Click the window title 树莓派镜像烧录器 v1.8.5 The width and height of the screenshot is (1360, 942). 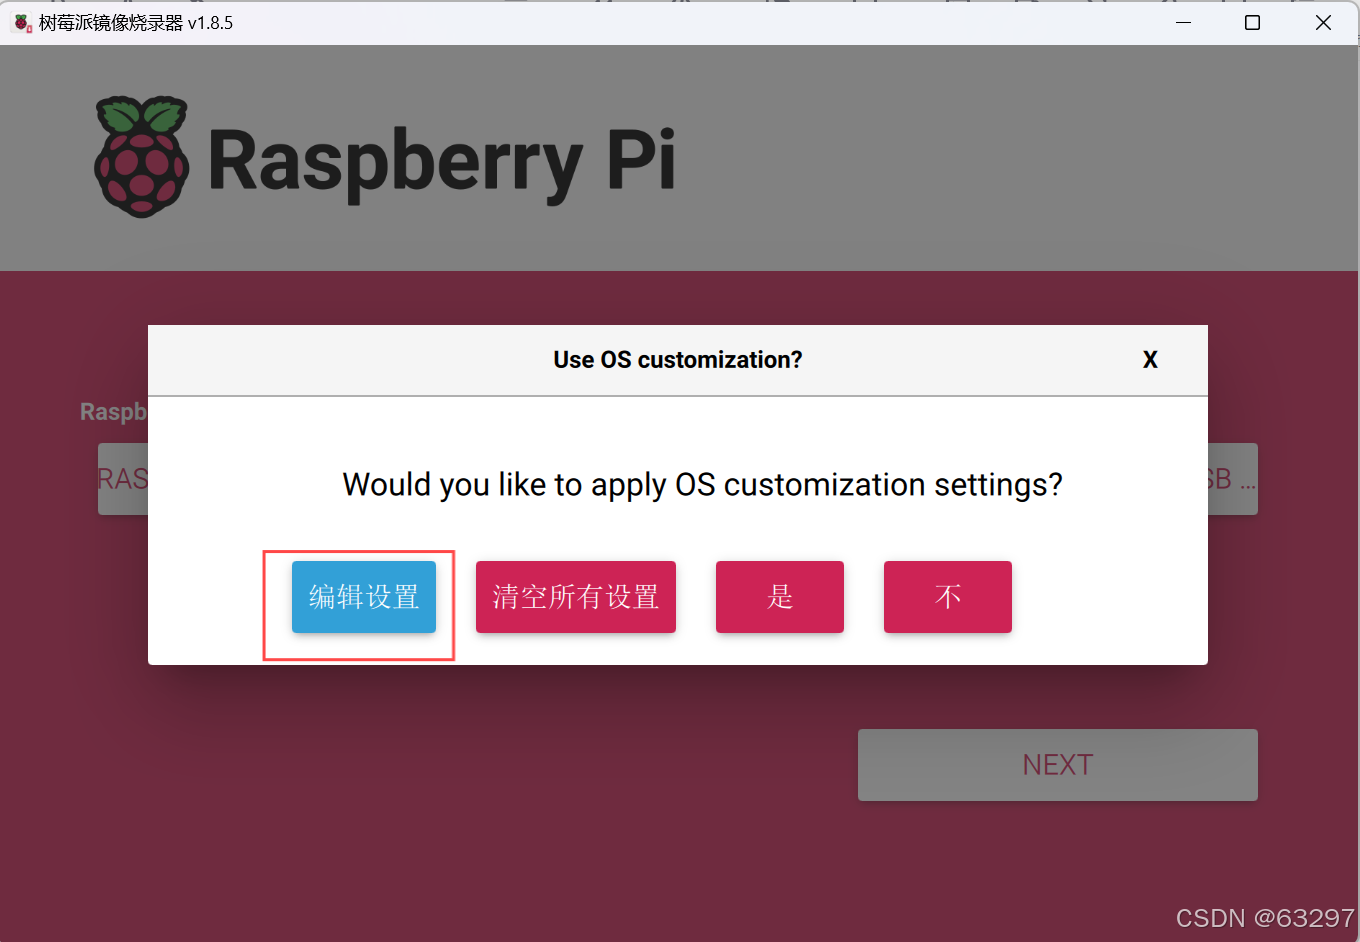(136, 22)
